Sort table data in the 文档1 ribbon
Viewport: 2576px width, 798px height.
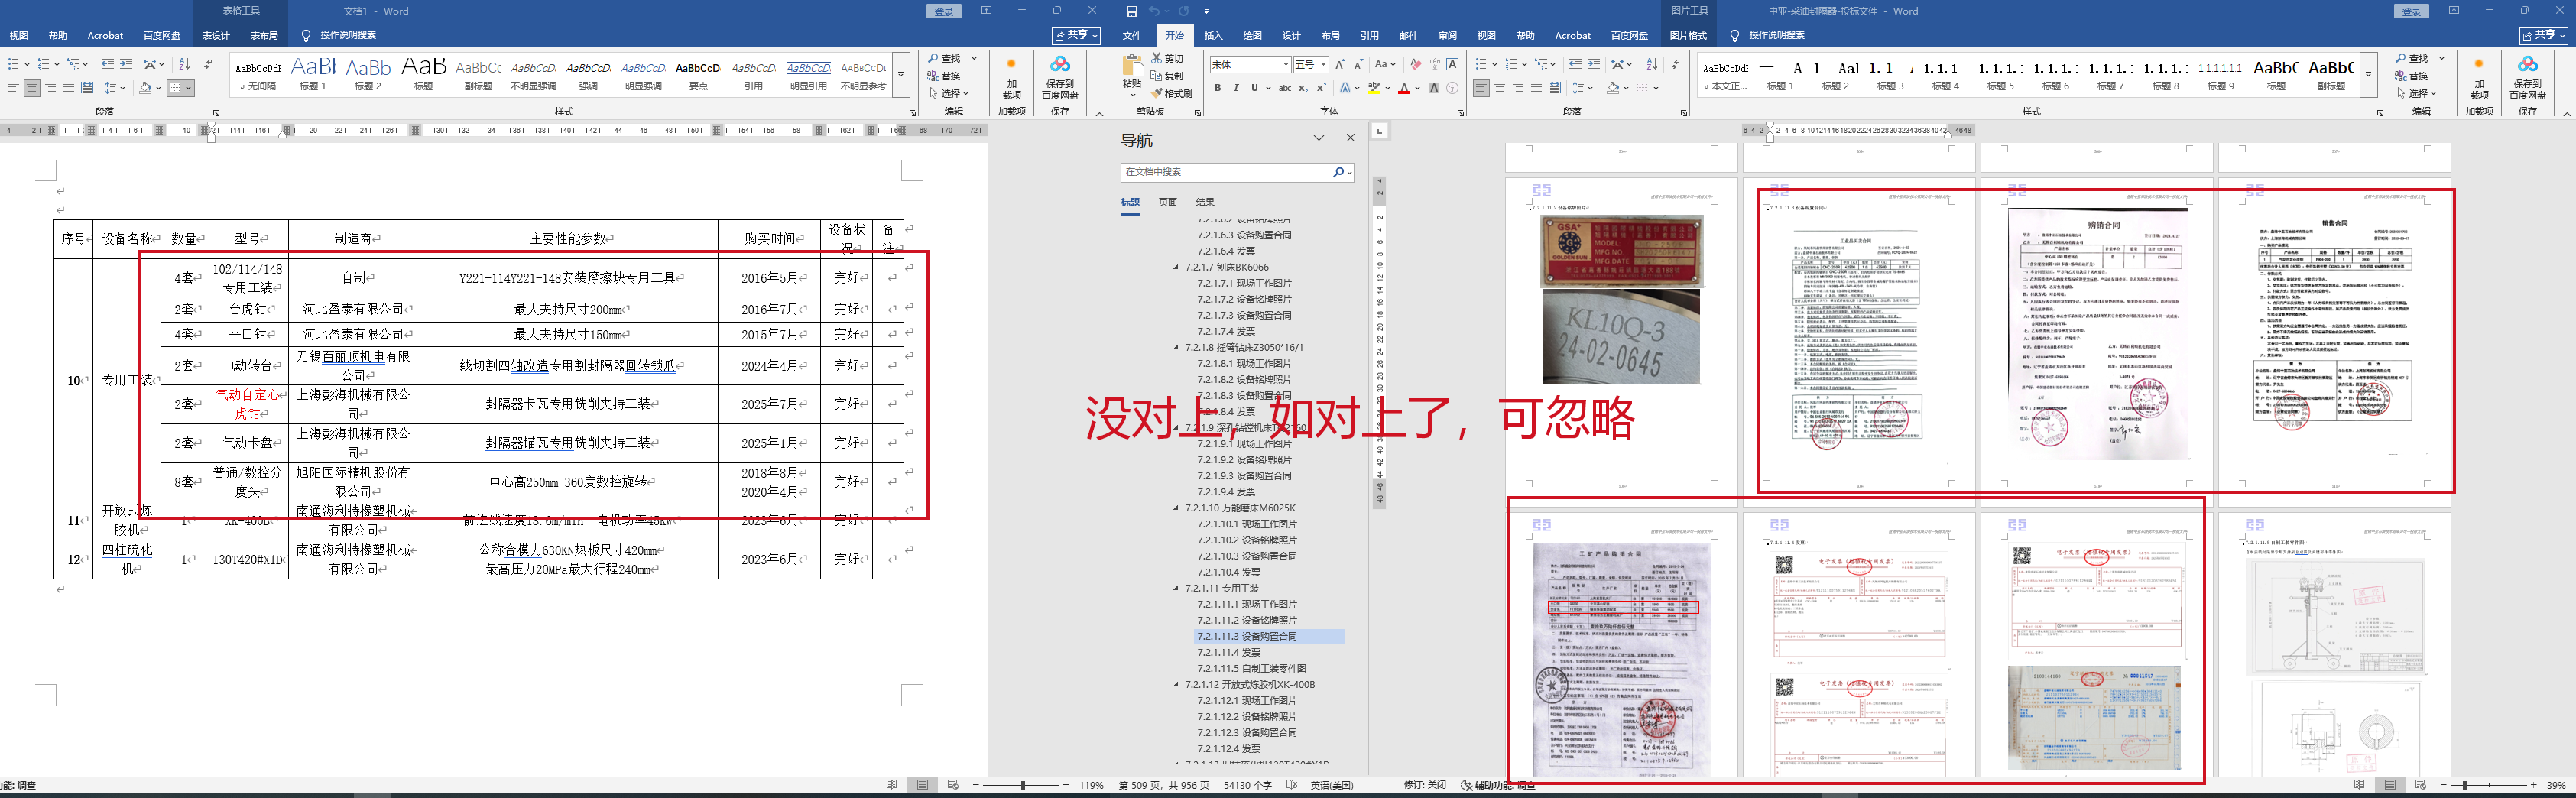coord(184,64)
